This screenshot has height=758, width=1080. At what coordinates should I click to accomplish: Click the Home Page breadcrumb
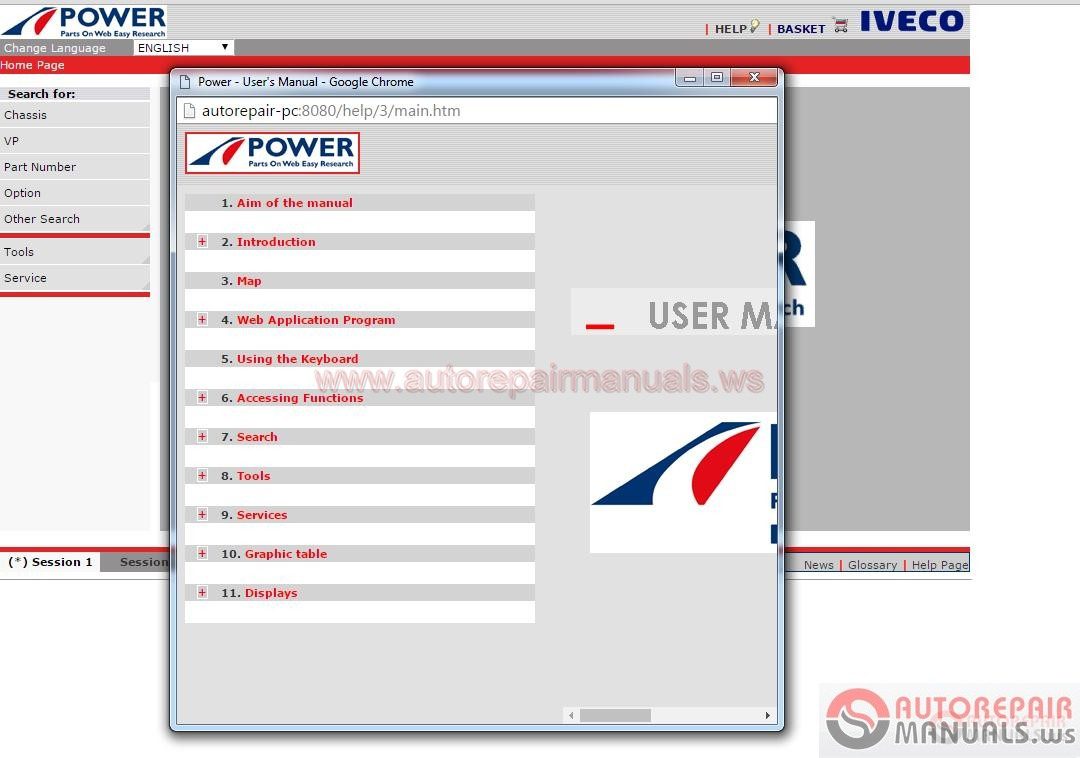coord(32,65)
